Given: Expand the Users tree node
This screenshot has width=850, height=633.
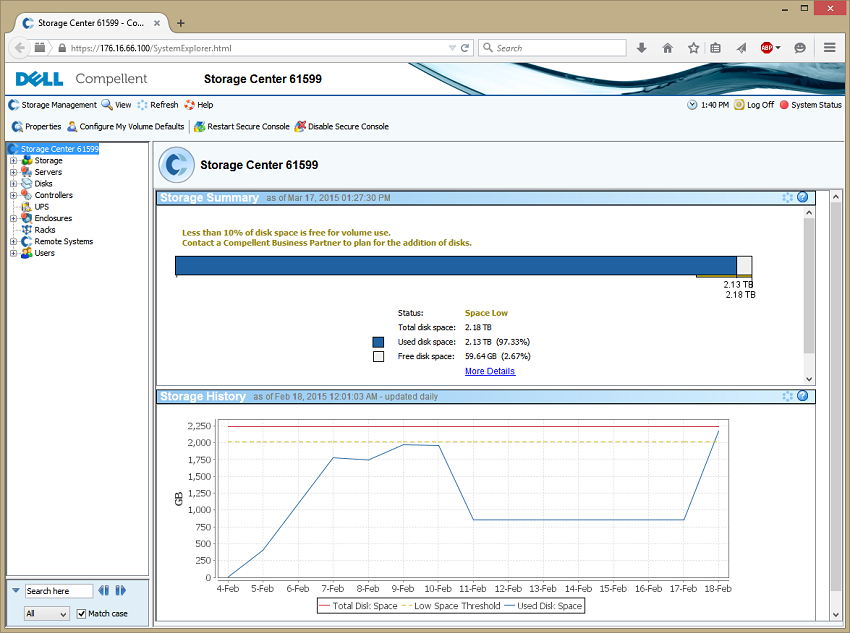Looking at the screenshot, I should pyautogui.click(x=14, y=253).
